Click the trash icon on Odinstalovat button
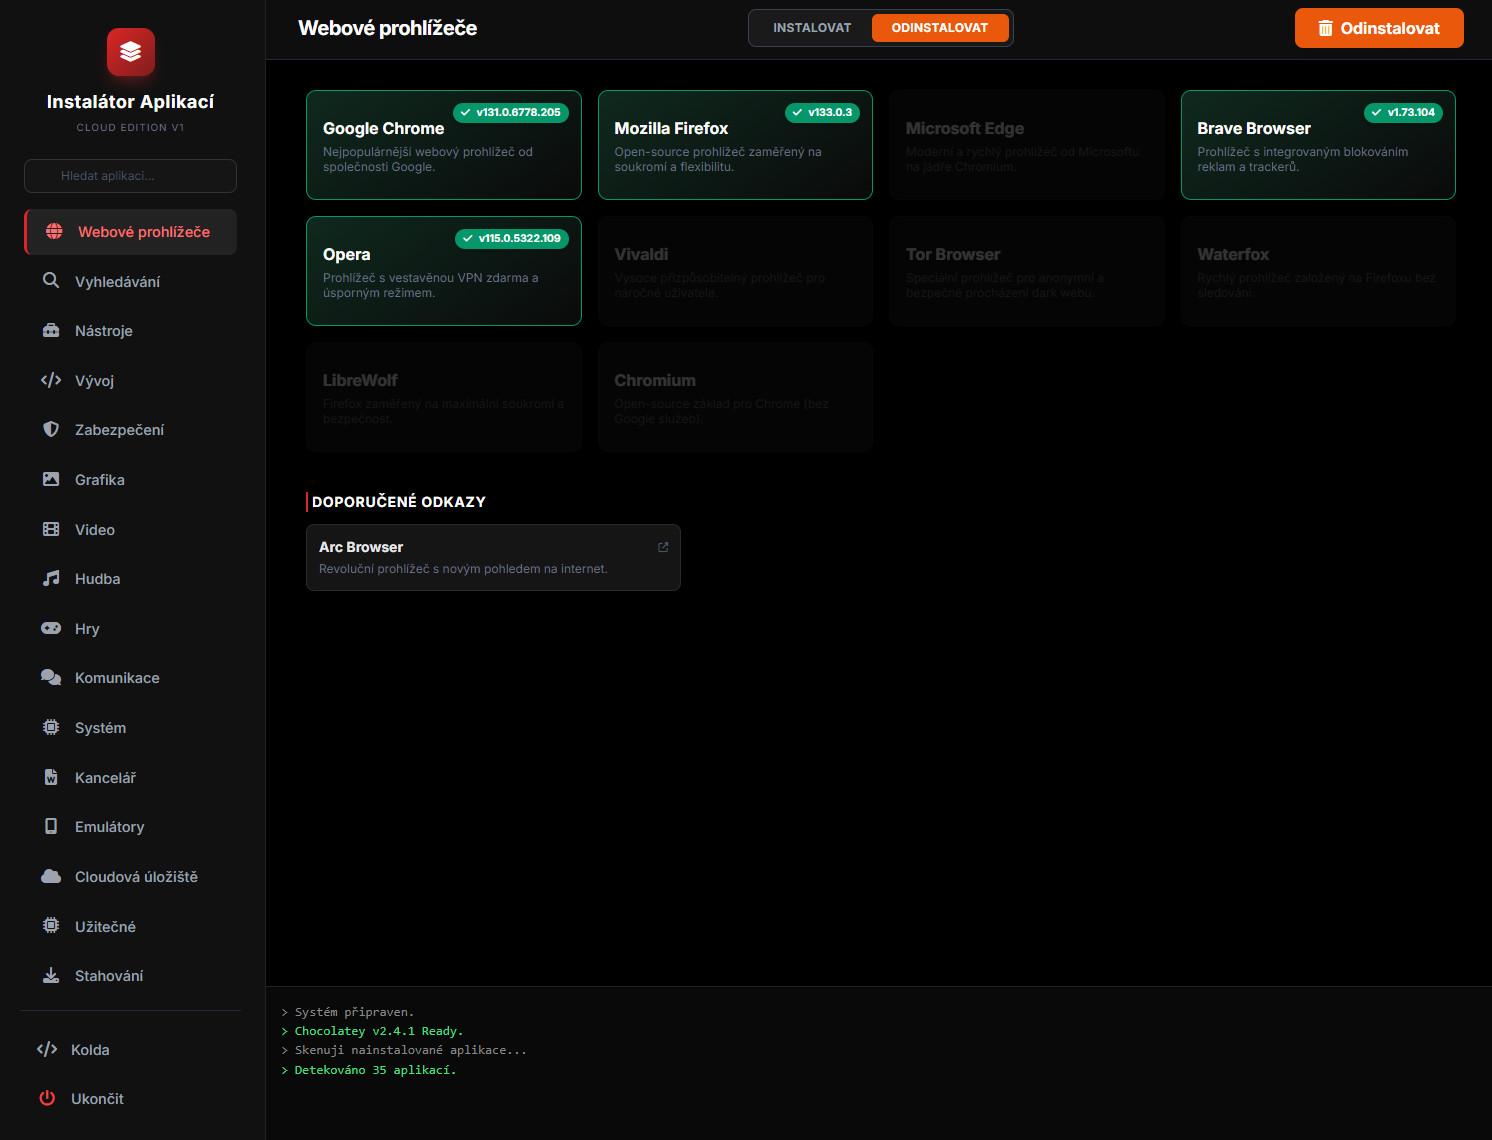This screenshot has width=1492, height=1140. click(x=1326, y=28)
